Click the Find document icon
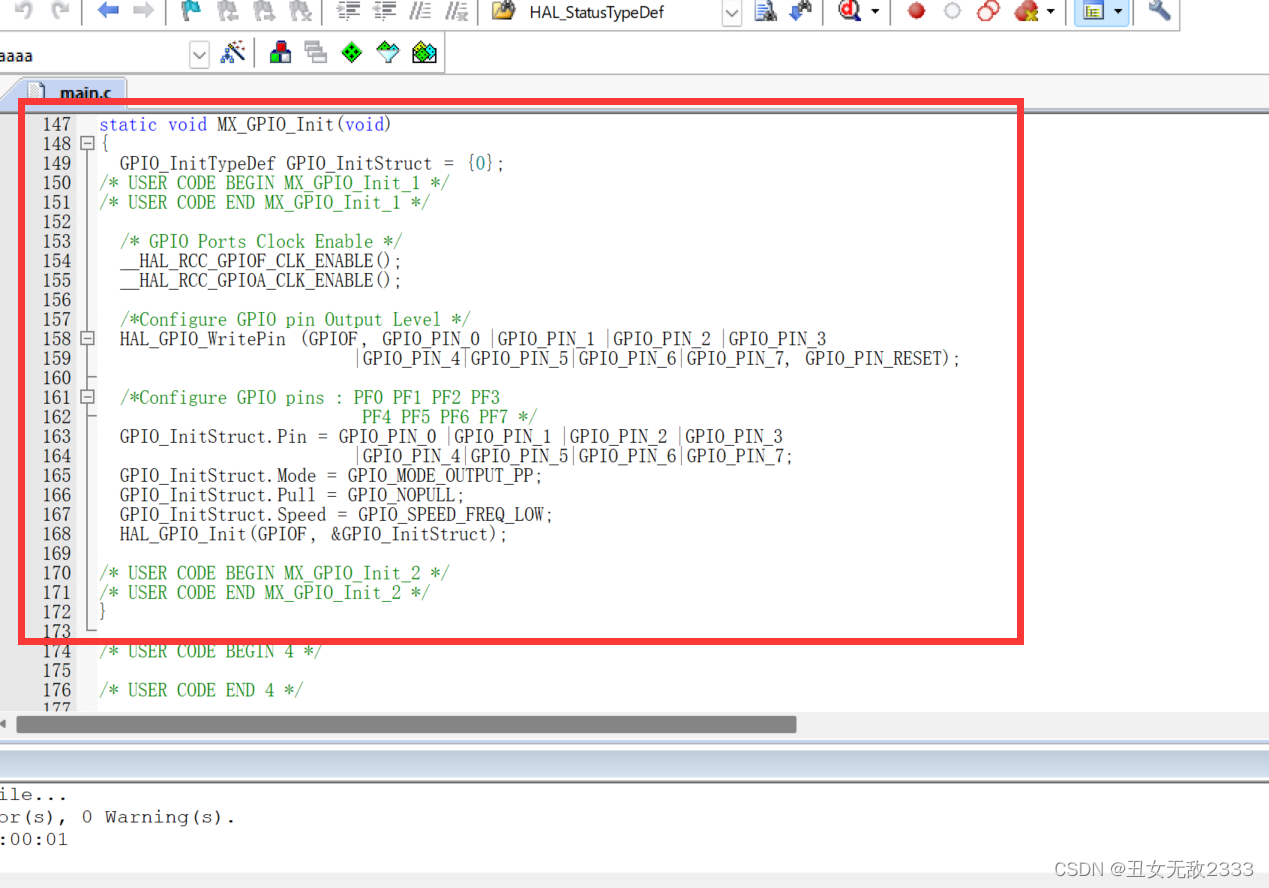 pyautogui.click(x=766, y=11)
